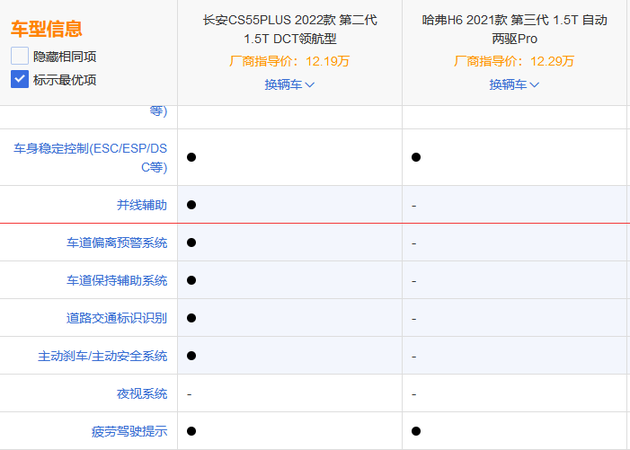The image size is (630, 450).
Task: Click 哈弗's filled dot in 车身稳定控制 row
Action: point(415,157)
